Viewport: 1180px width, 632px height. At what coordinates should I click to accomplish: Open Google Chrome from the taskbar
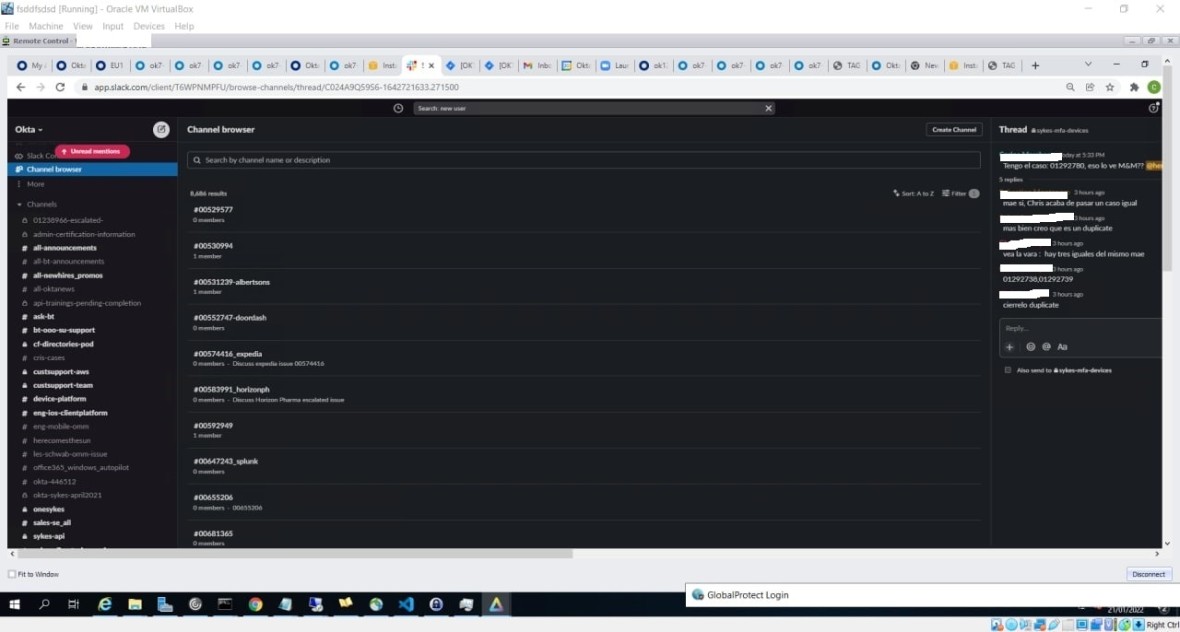[255, 603]
